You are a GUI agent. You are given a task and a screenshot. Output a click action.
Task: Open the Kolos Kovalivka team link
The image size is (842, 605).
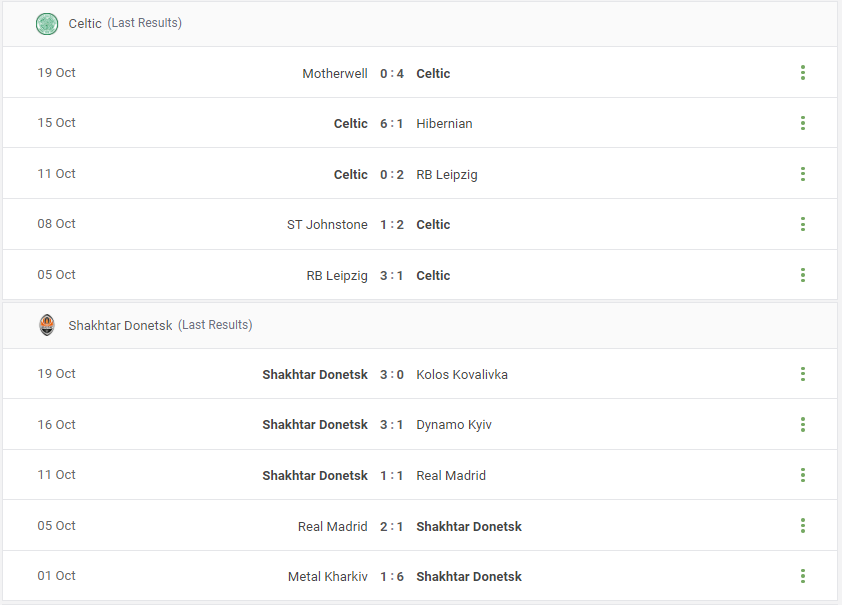click(462, 374)
